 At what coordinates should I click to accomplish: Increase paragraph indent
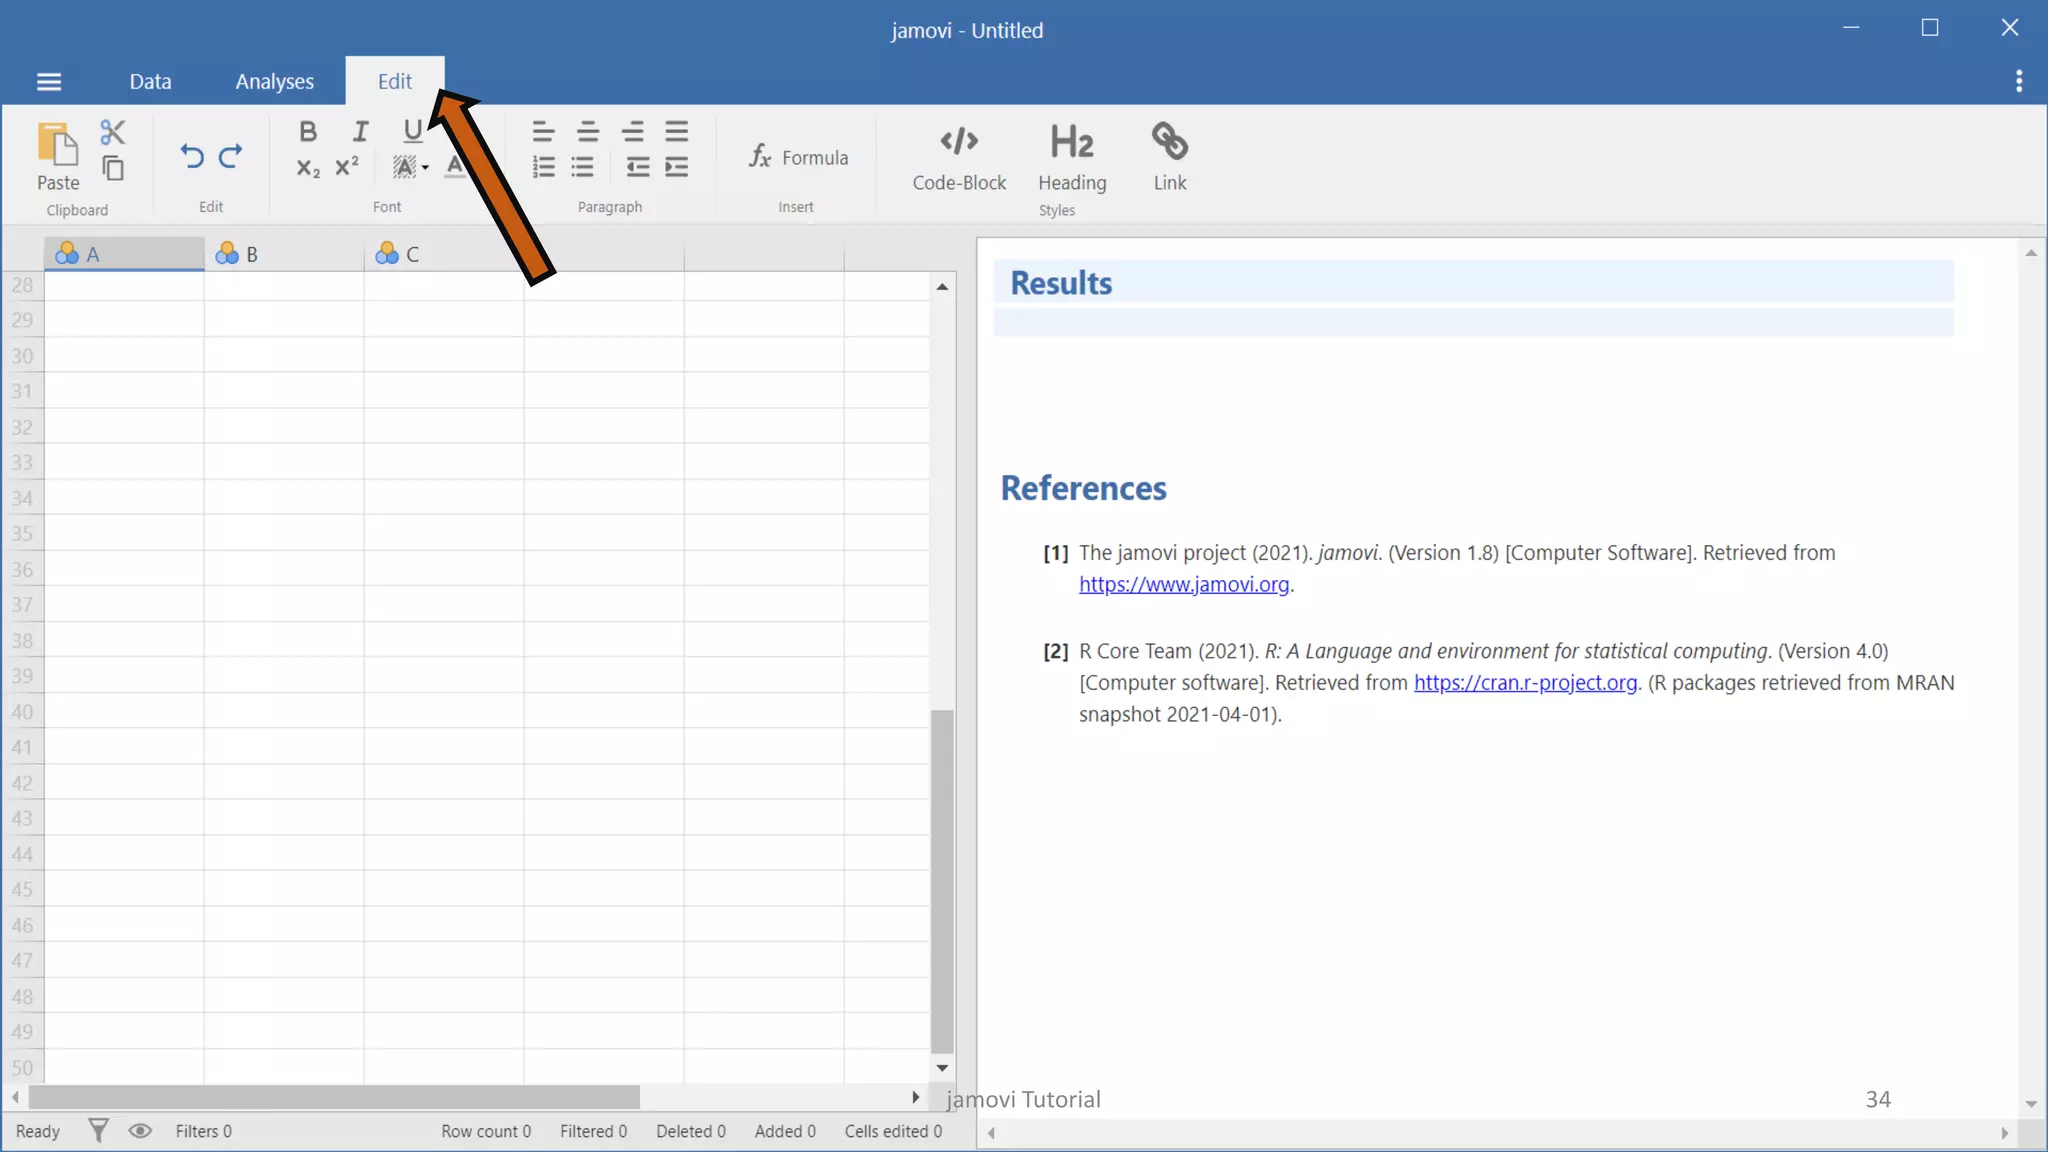coord(677,167)
